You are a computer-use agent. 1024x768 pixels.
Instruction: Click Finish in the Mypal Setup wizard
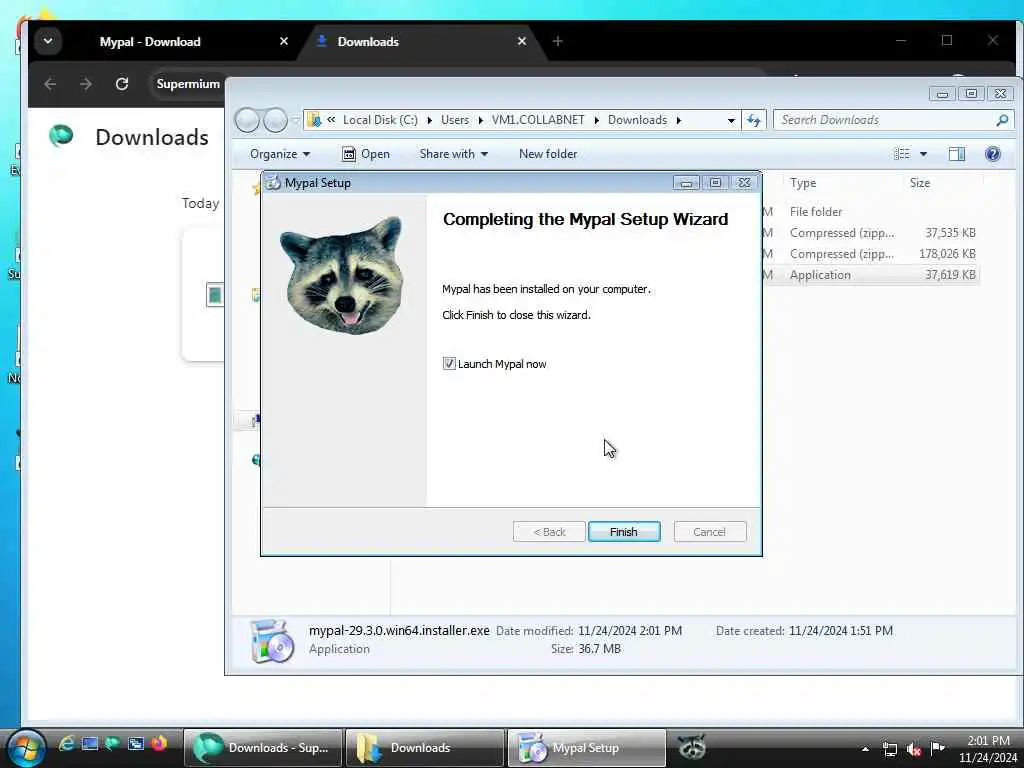click(624, 532)
